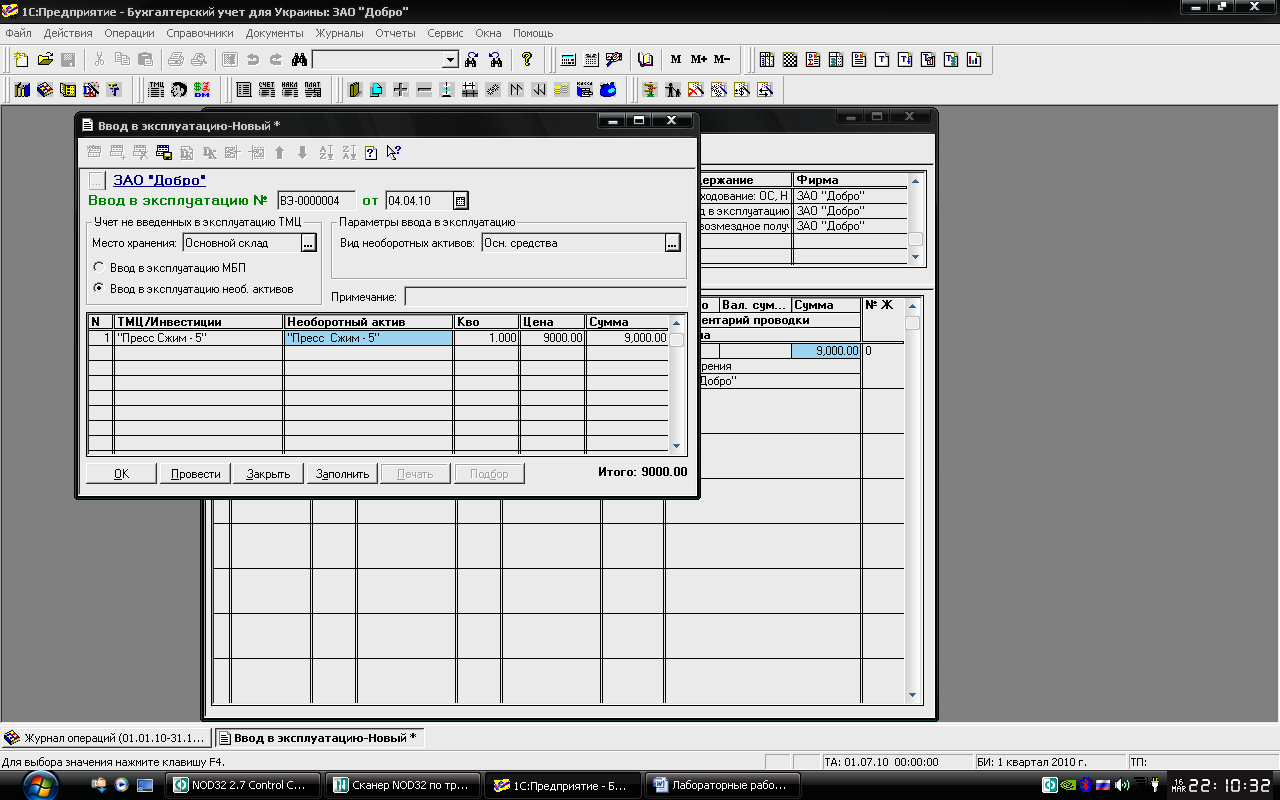Click the ТМЦ inventory toolbar icon
This screenshot has width=1280, height=800.
[156, 89]
